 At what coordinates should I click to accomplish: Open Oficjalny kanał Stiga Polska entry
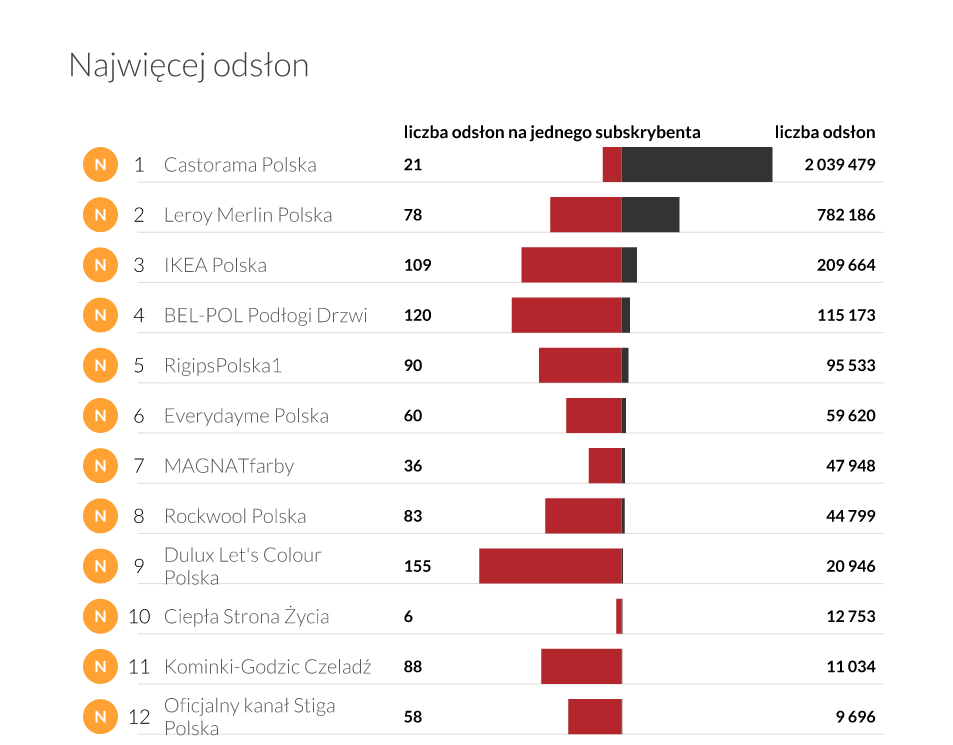click(249, 716)
